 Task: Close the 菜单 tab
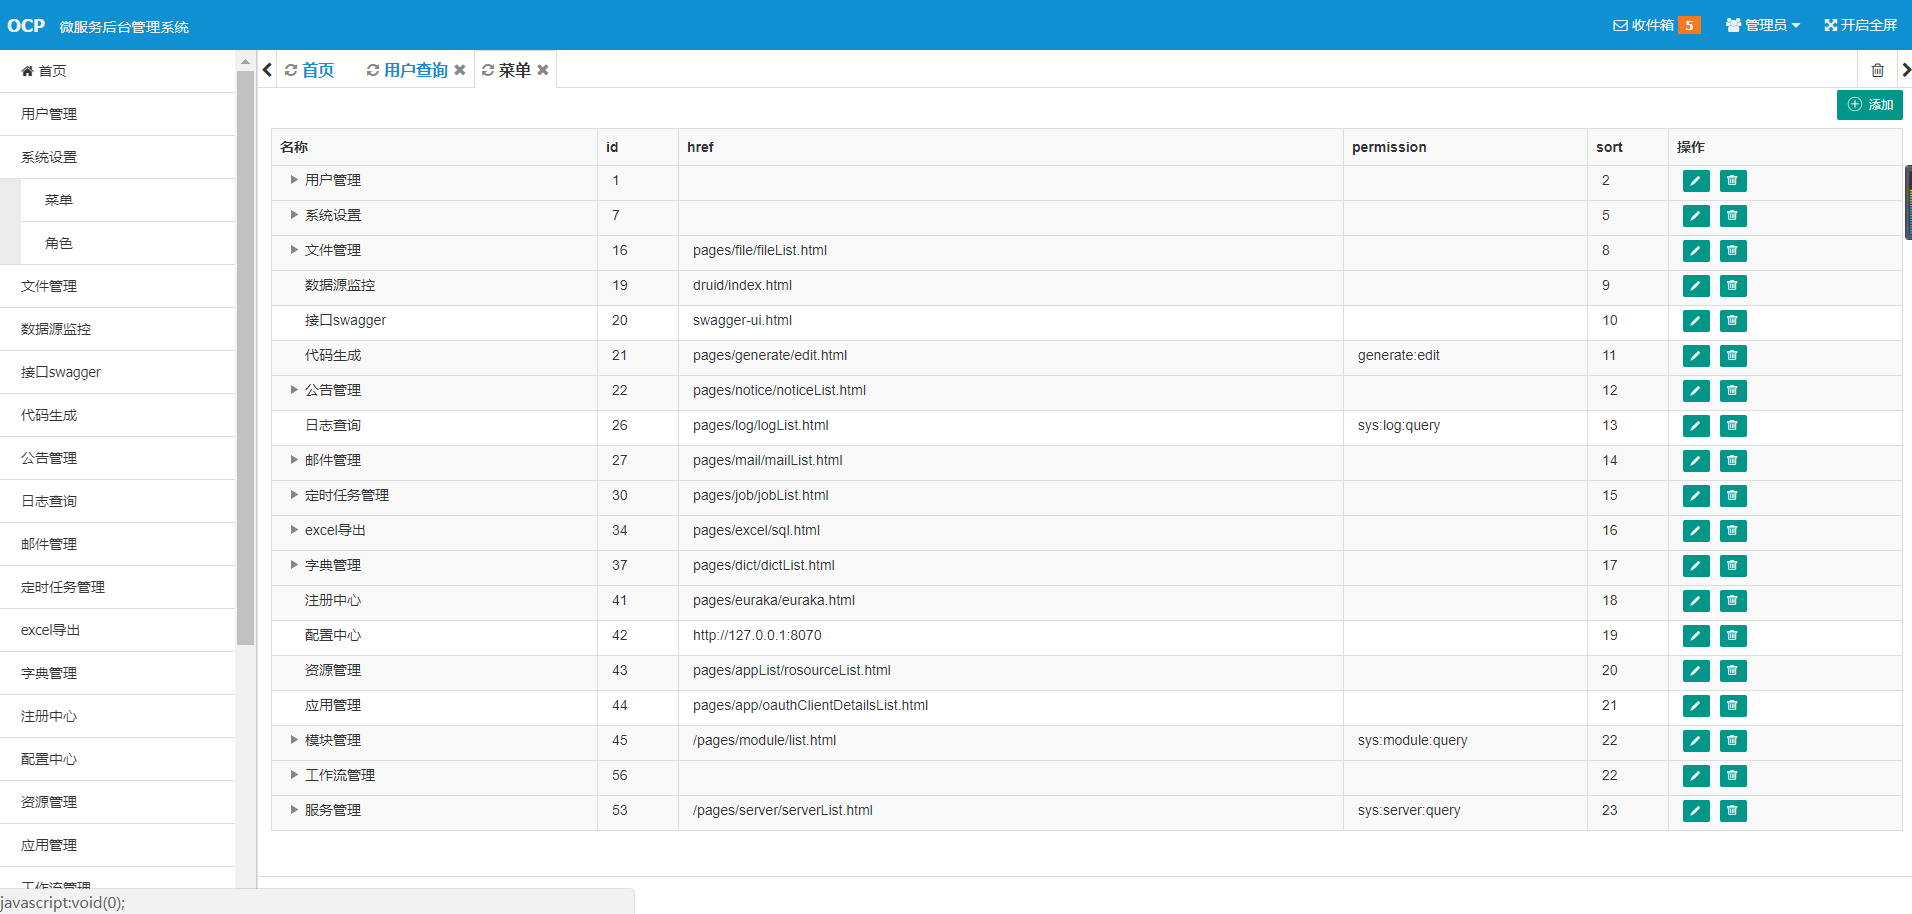click(543, 70)
